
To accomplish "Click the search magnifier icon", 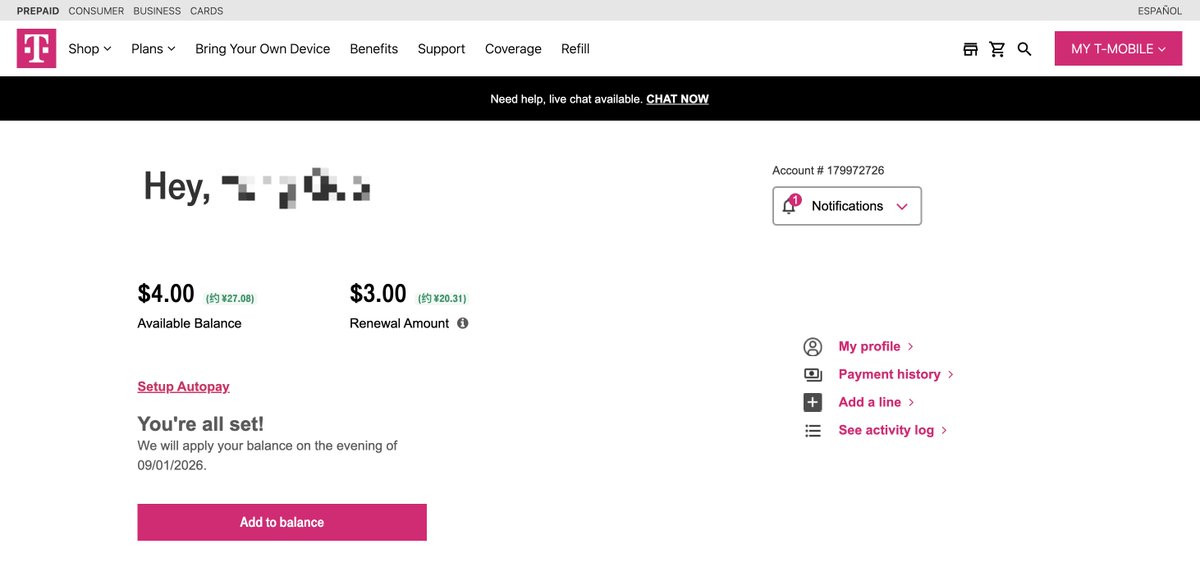I will click(1024, 49).
